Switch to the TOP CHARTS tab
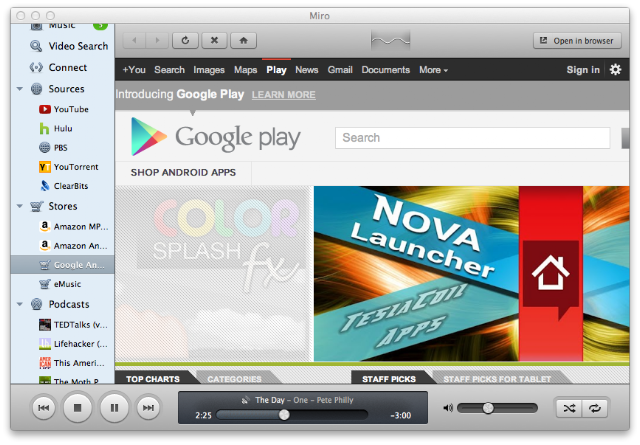This screenshot has height=445, width=640. click(153, 379)
